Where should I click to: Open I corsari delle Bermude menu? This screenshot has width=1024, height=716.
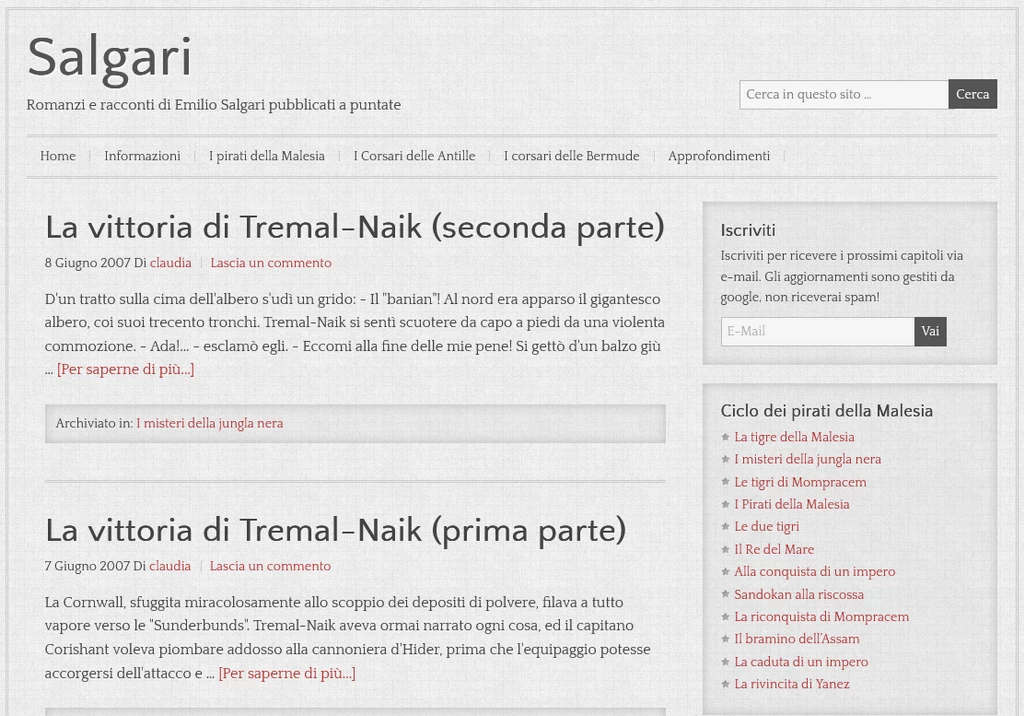pos(571,156)
